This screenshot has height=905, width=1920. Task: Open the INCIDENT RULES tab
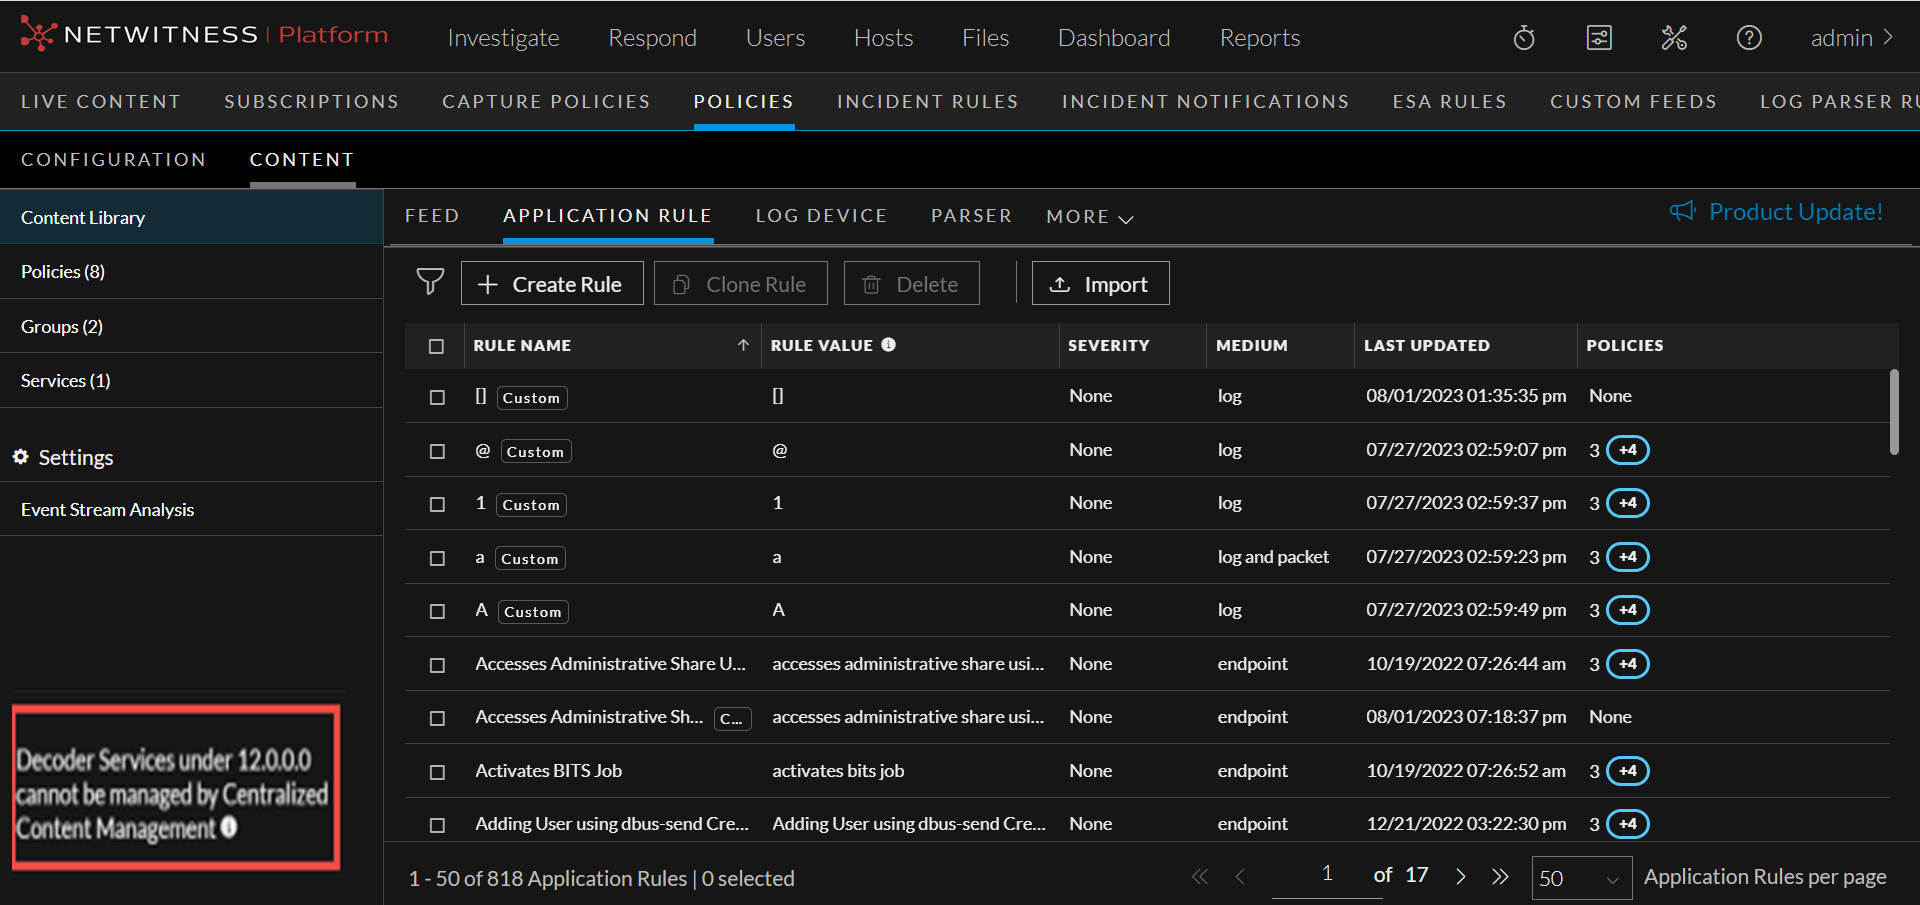click(x=927, y=102)
